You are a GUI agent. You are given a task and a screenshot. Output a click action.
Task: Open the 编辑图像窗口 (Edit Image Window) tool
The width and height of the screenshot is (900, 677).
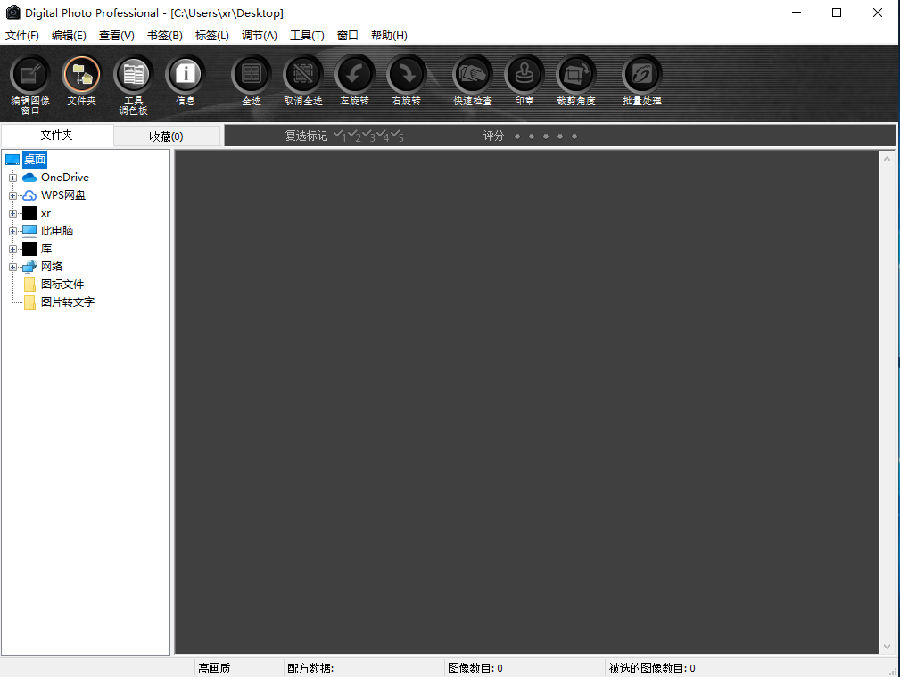tap(29, 75)
